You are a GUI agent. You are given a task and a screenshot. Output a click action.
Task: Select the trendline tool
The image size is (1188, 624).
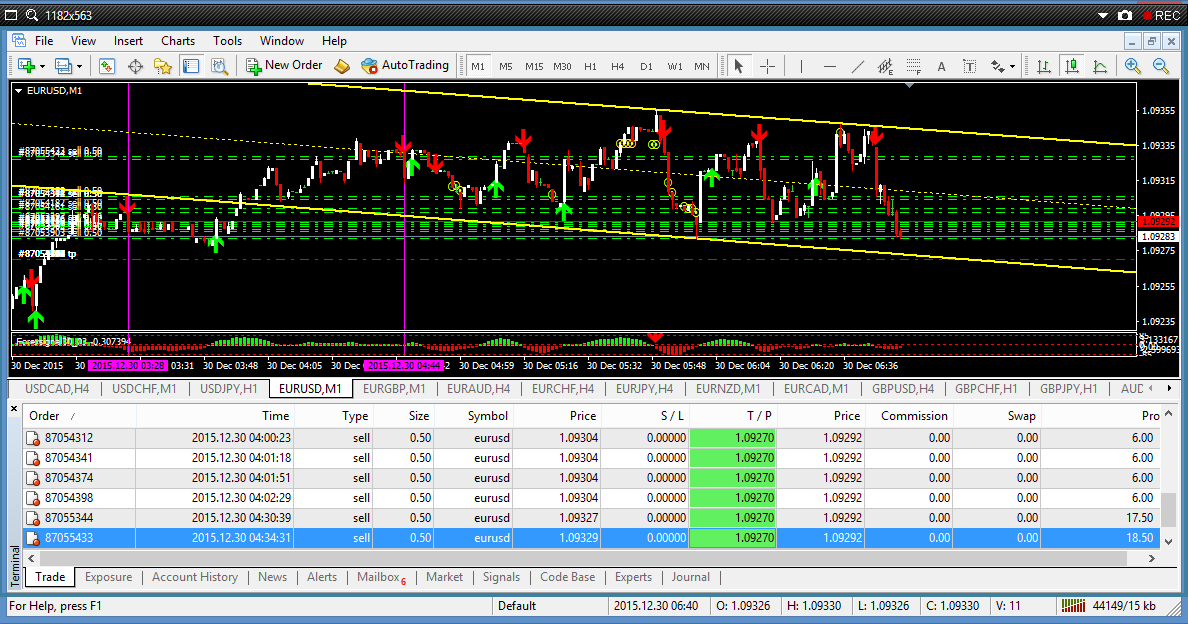857,66
